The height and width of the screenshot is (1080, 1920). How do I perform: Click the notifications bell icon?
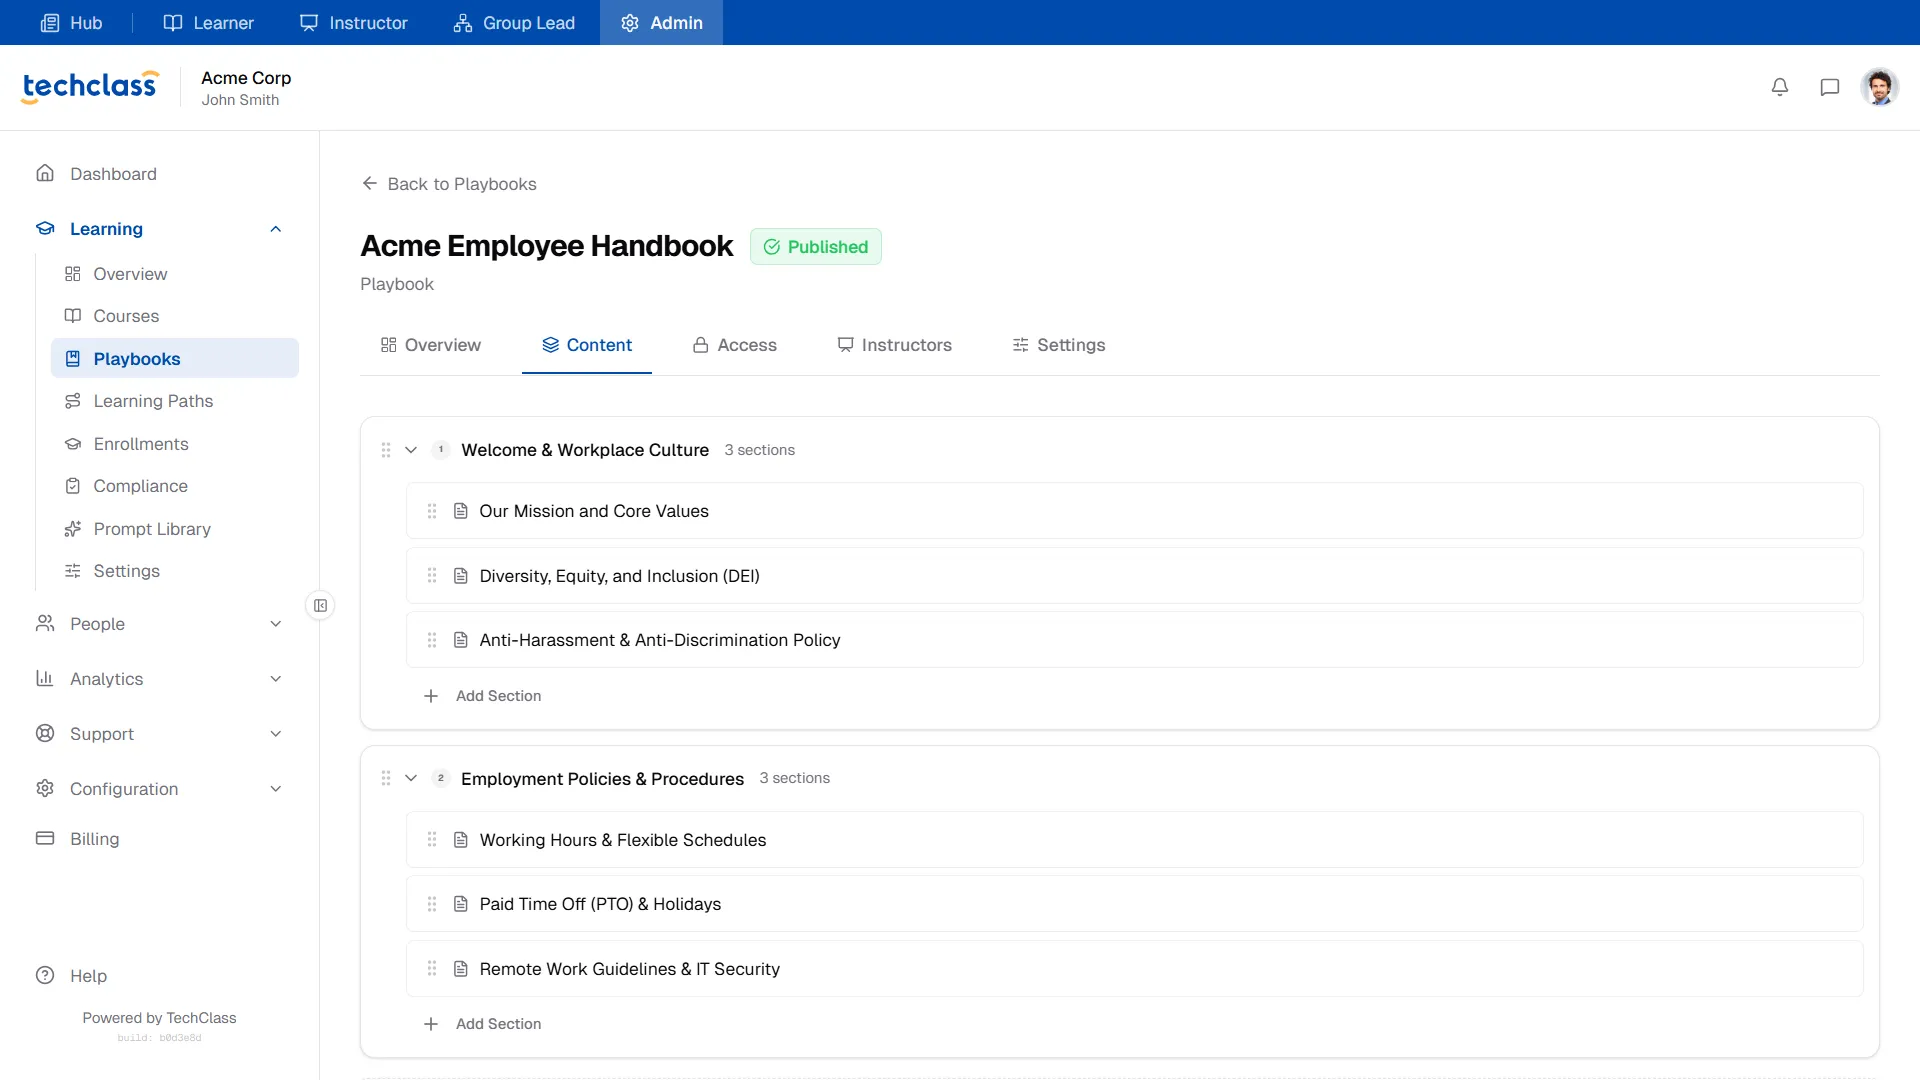coord(1780,87)
